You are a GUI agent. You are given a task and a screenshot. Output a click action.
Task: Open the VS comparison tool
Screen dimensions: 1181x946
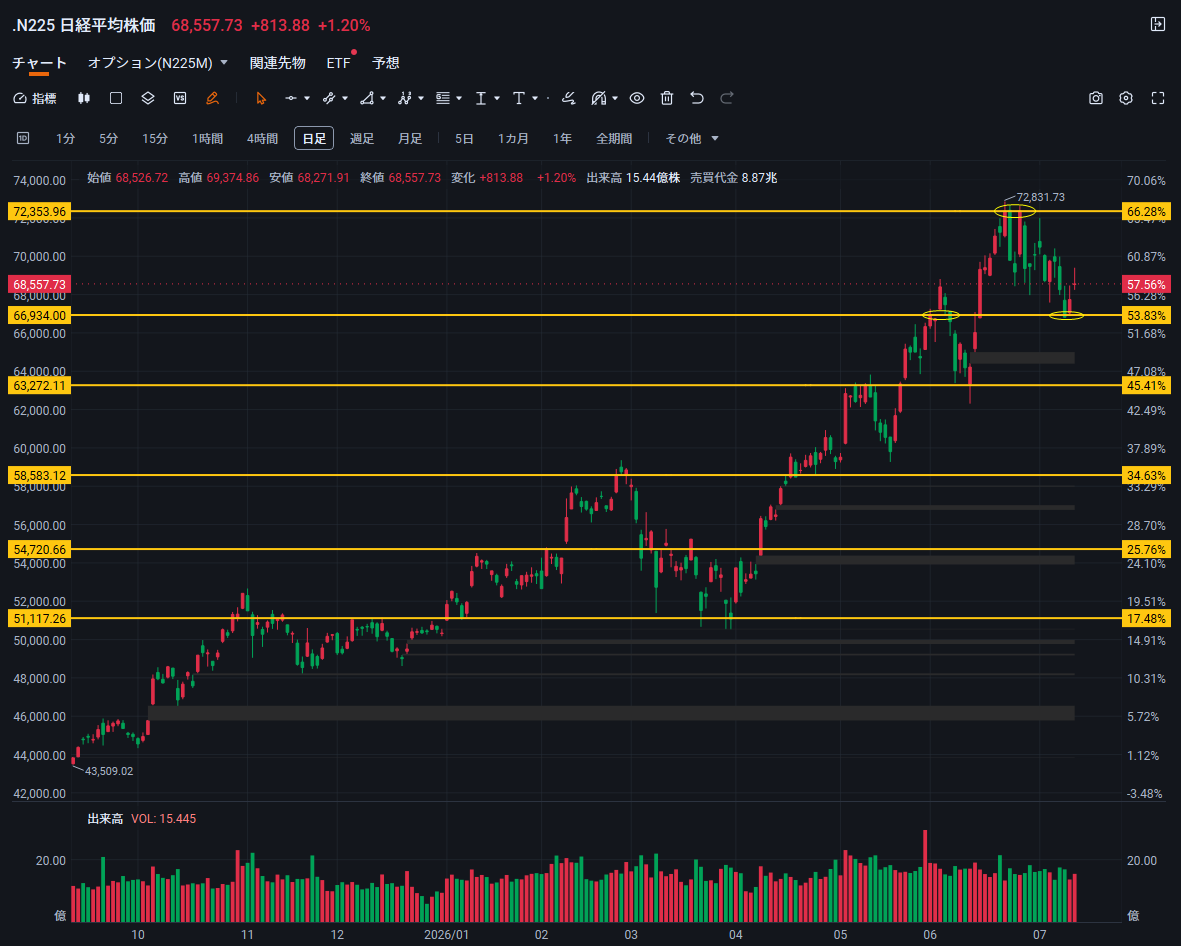coord(180,98)
